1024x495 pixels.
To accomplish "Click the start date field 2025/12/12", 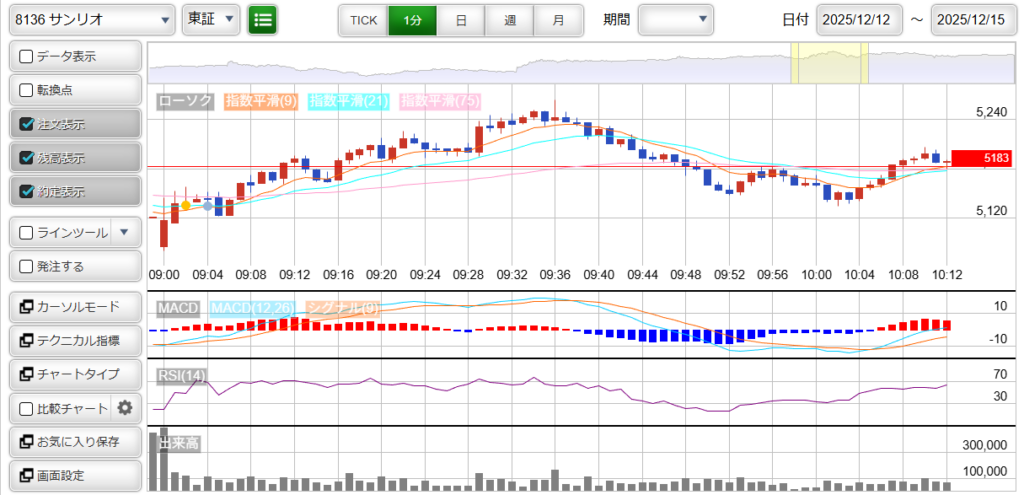I will (859, 20).
